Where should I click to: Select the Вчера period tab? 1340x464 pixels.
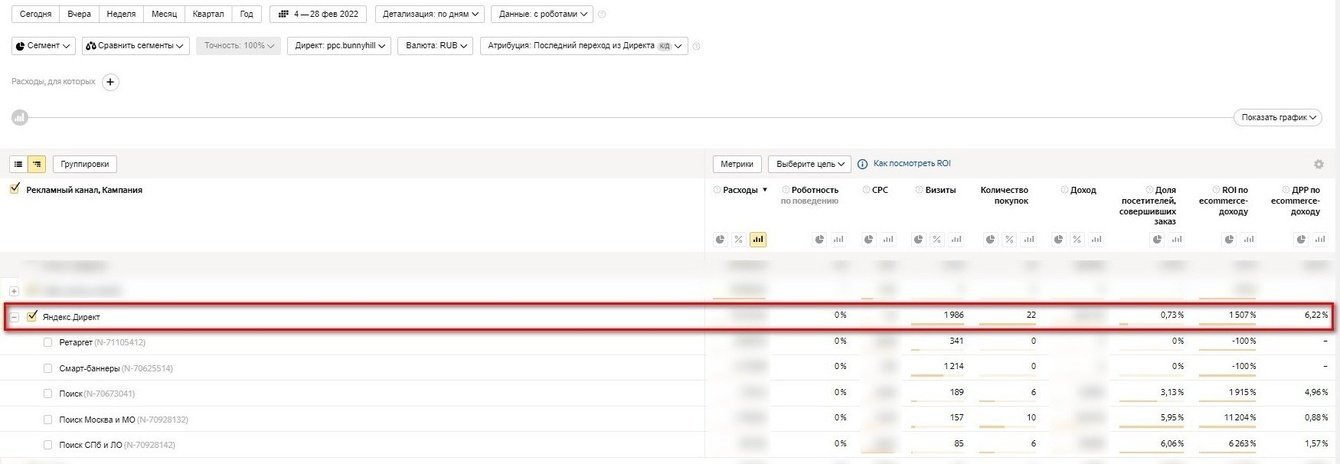(79, 15)
